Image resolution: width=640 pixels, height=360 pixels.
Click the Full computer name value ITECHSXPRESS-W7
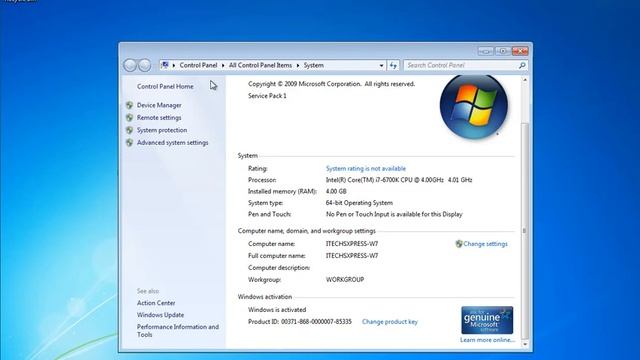352,256
